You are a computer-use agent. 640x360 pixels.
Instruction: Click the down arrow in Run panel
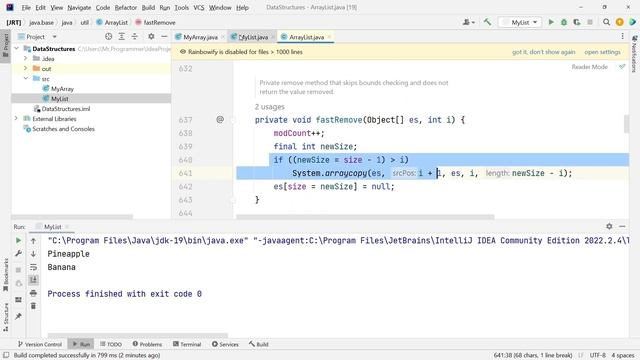click(x=33, y=253)
